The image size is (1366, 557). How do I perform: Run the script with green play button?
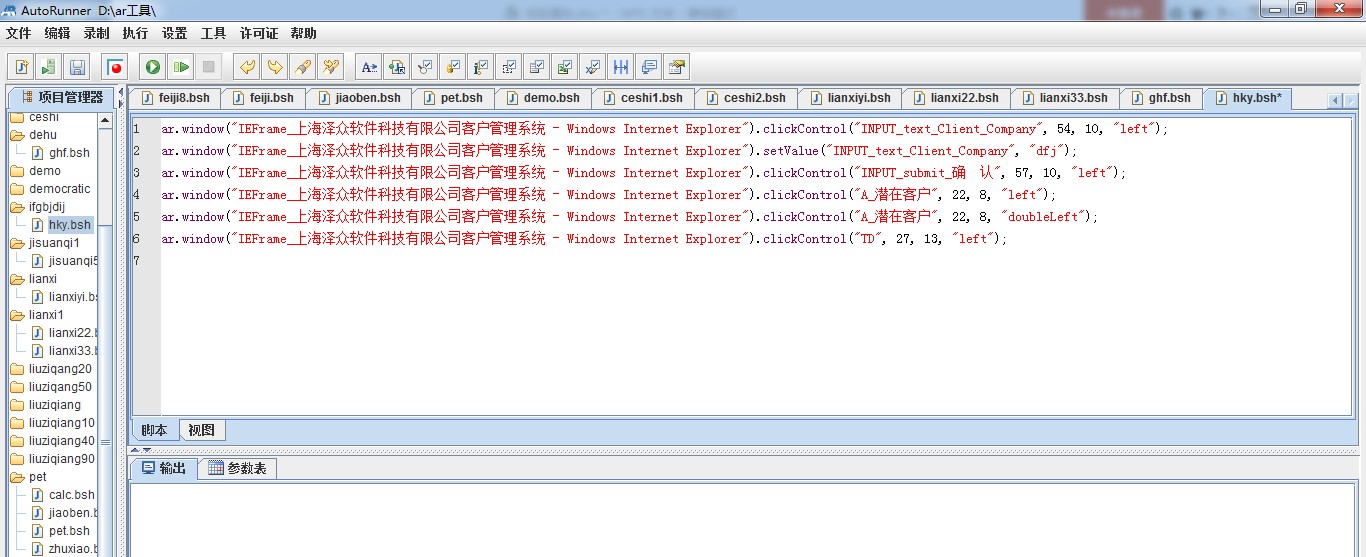click(x=152, y=67)
